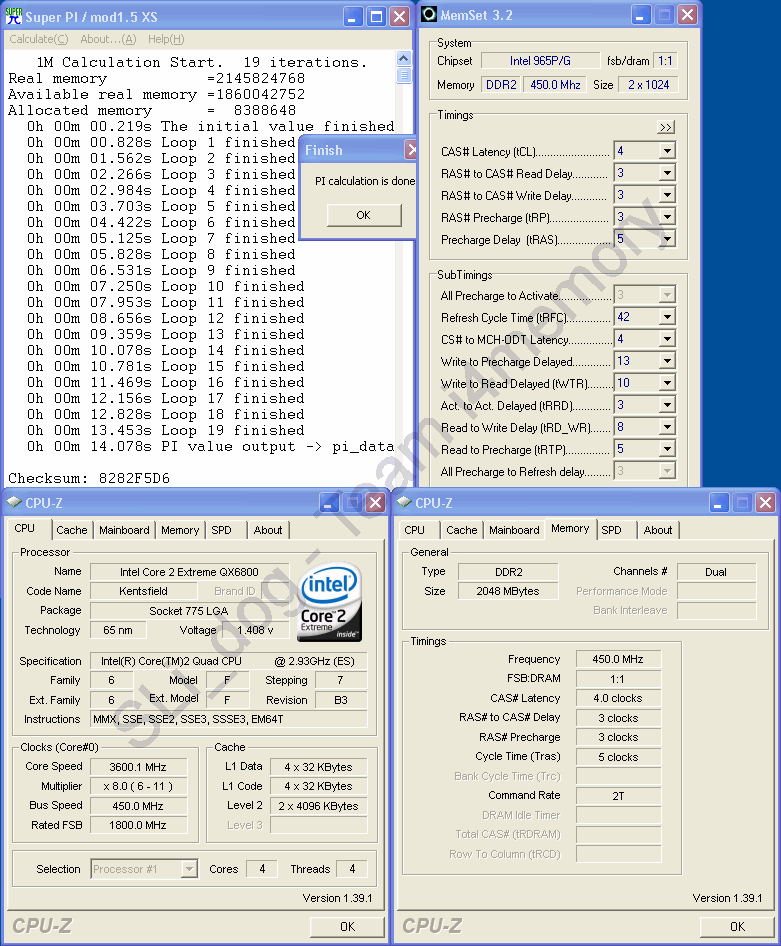Open RAS# to CAS# Read Delay dropdown
The height and width of the screenshot is (946, 781).
pyautogui.click(x=667, y=173)
